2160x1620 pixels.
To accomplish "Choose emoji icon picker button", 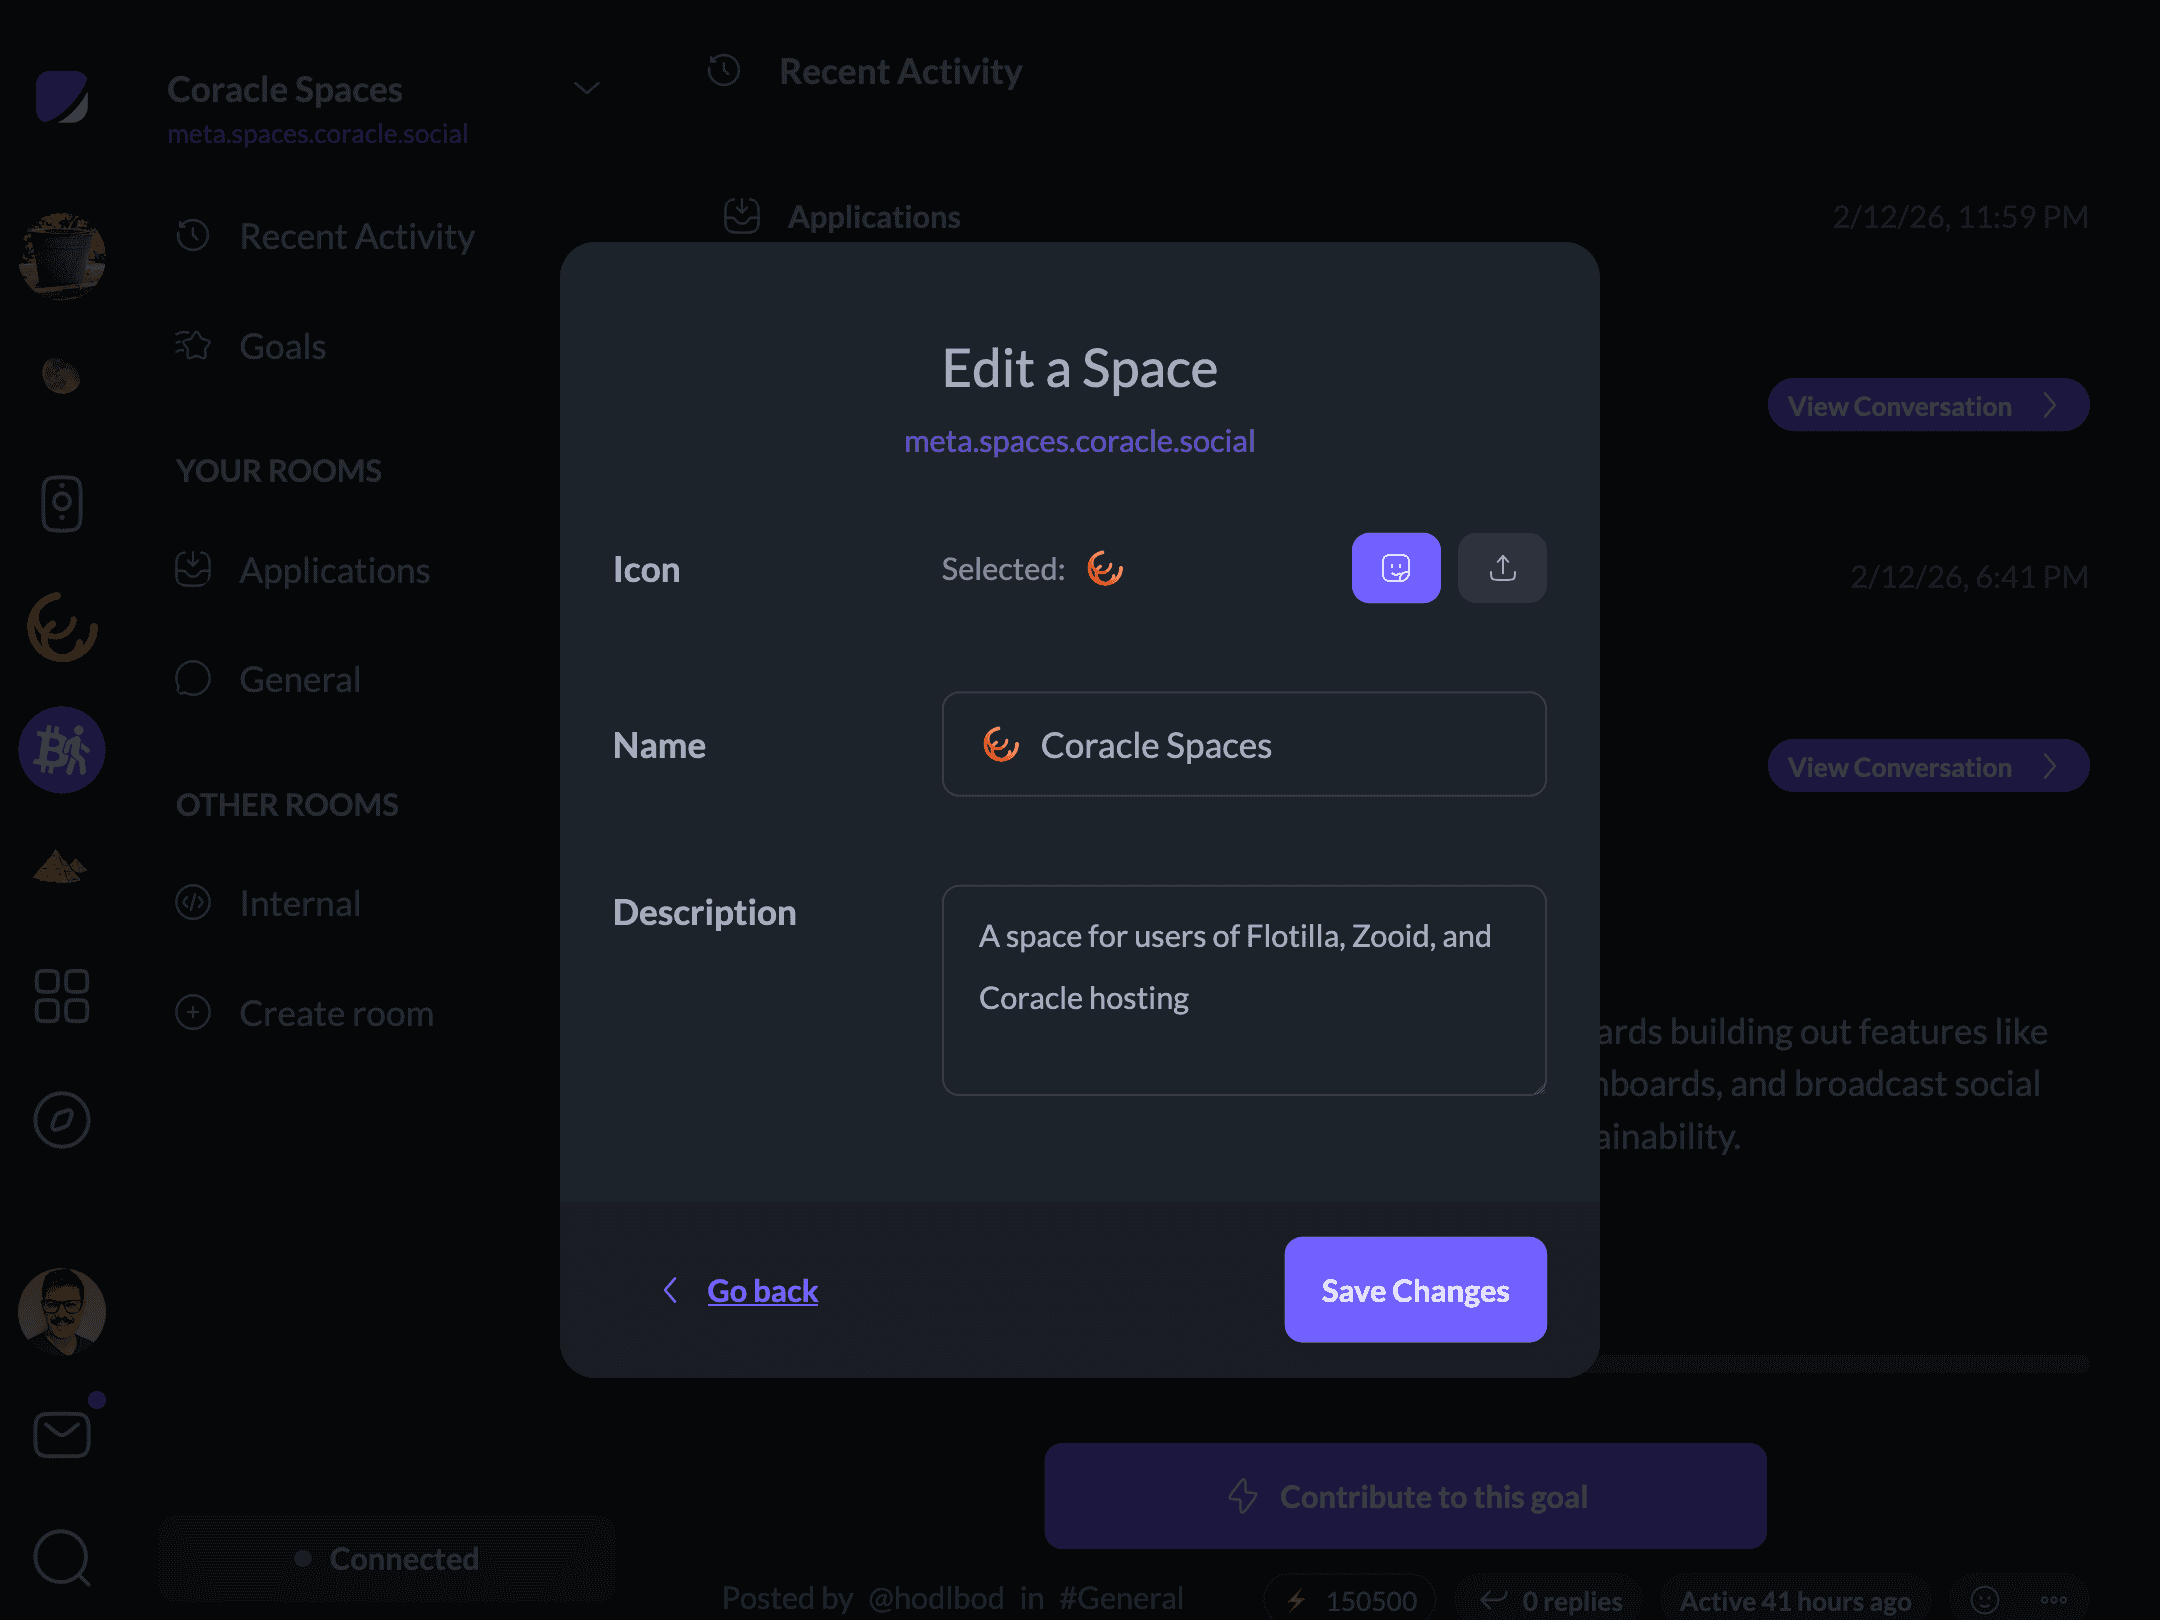I will tap(1395, 568).
